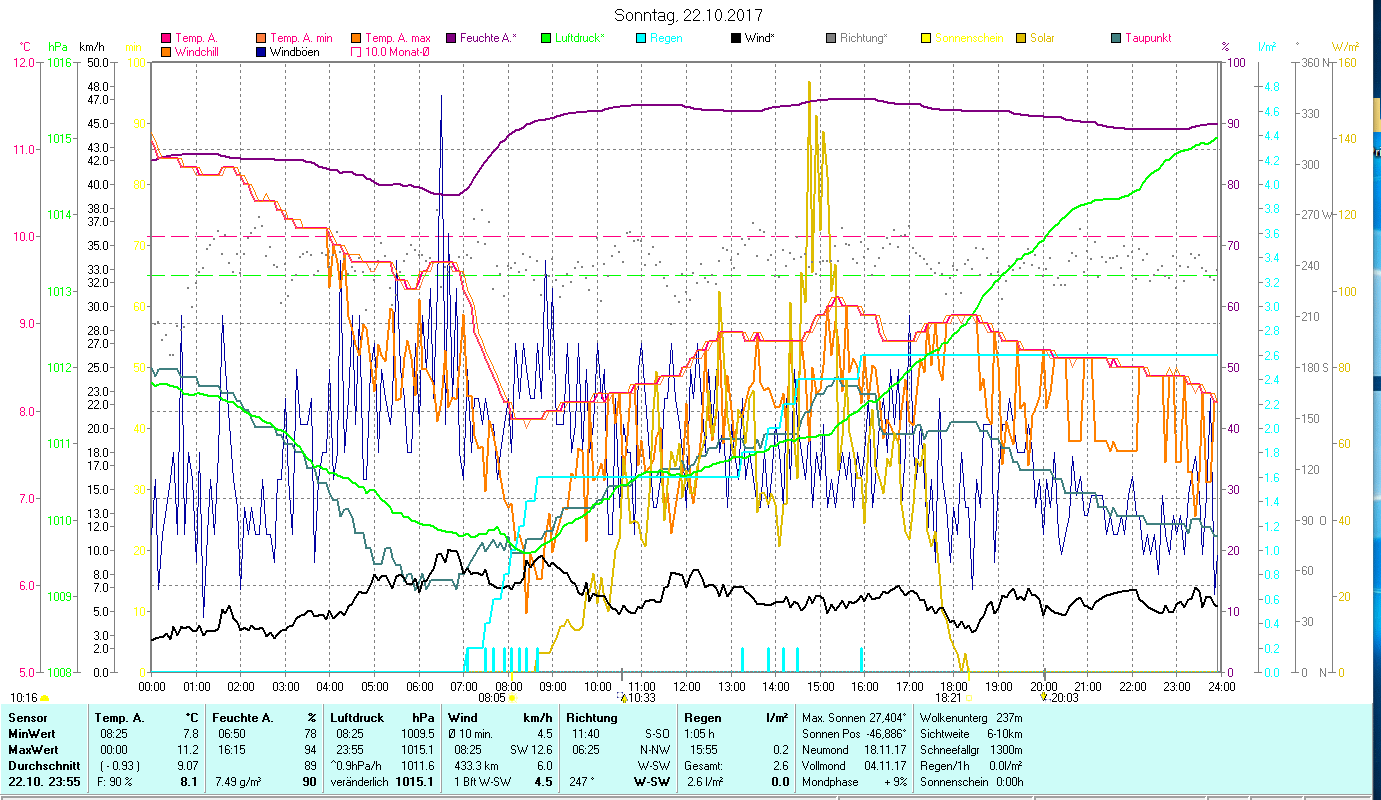This screenshot has height=800, width=1381.
Task: Click the "Vollmond" date row
Action: point(855,766)
